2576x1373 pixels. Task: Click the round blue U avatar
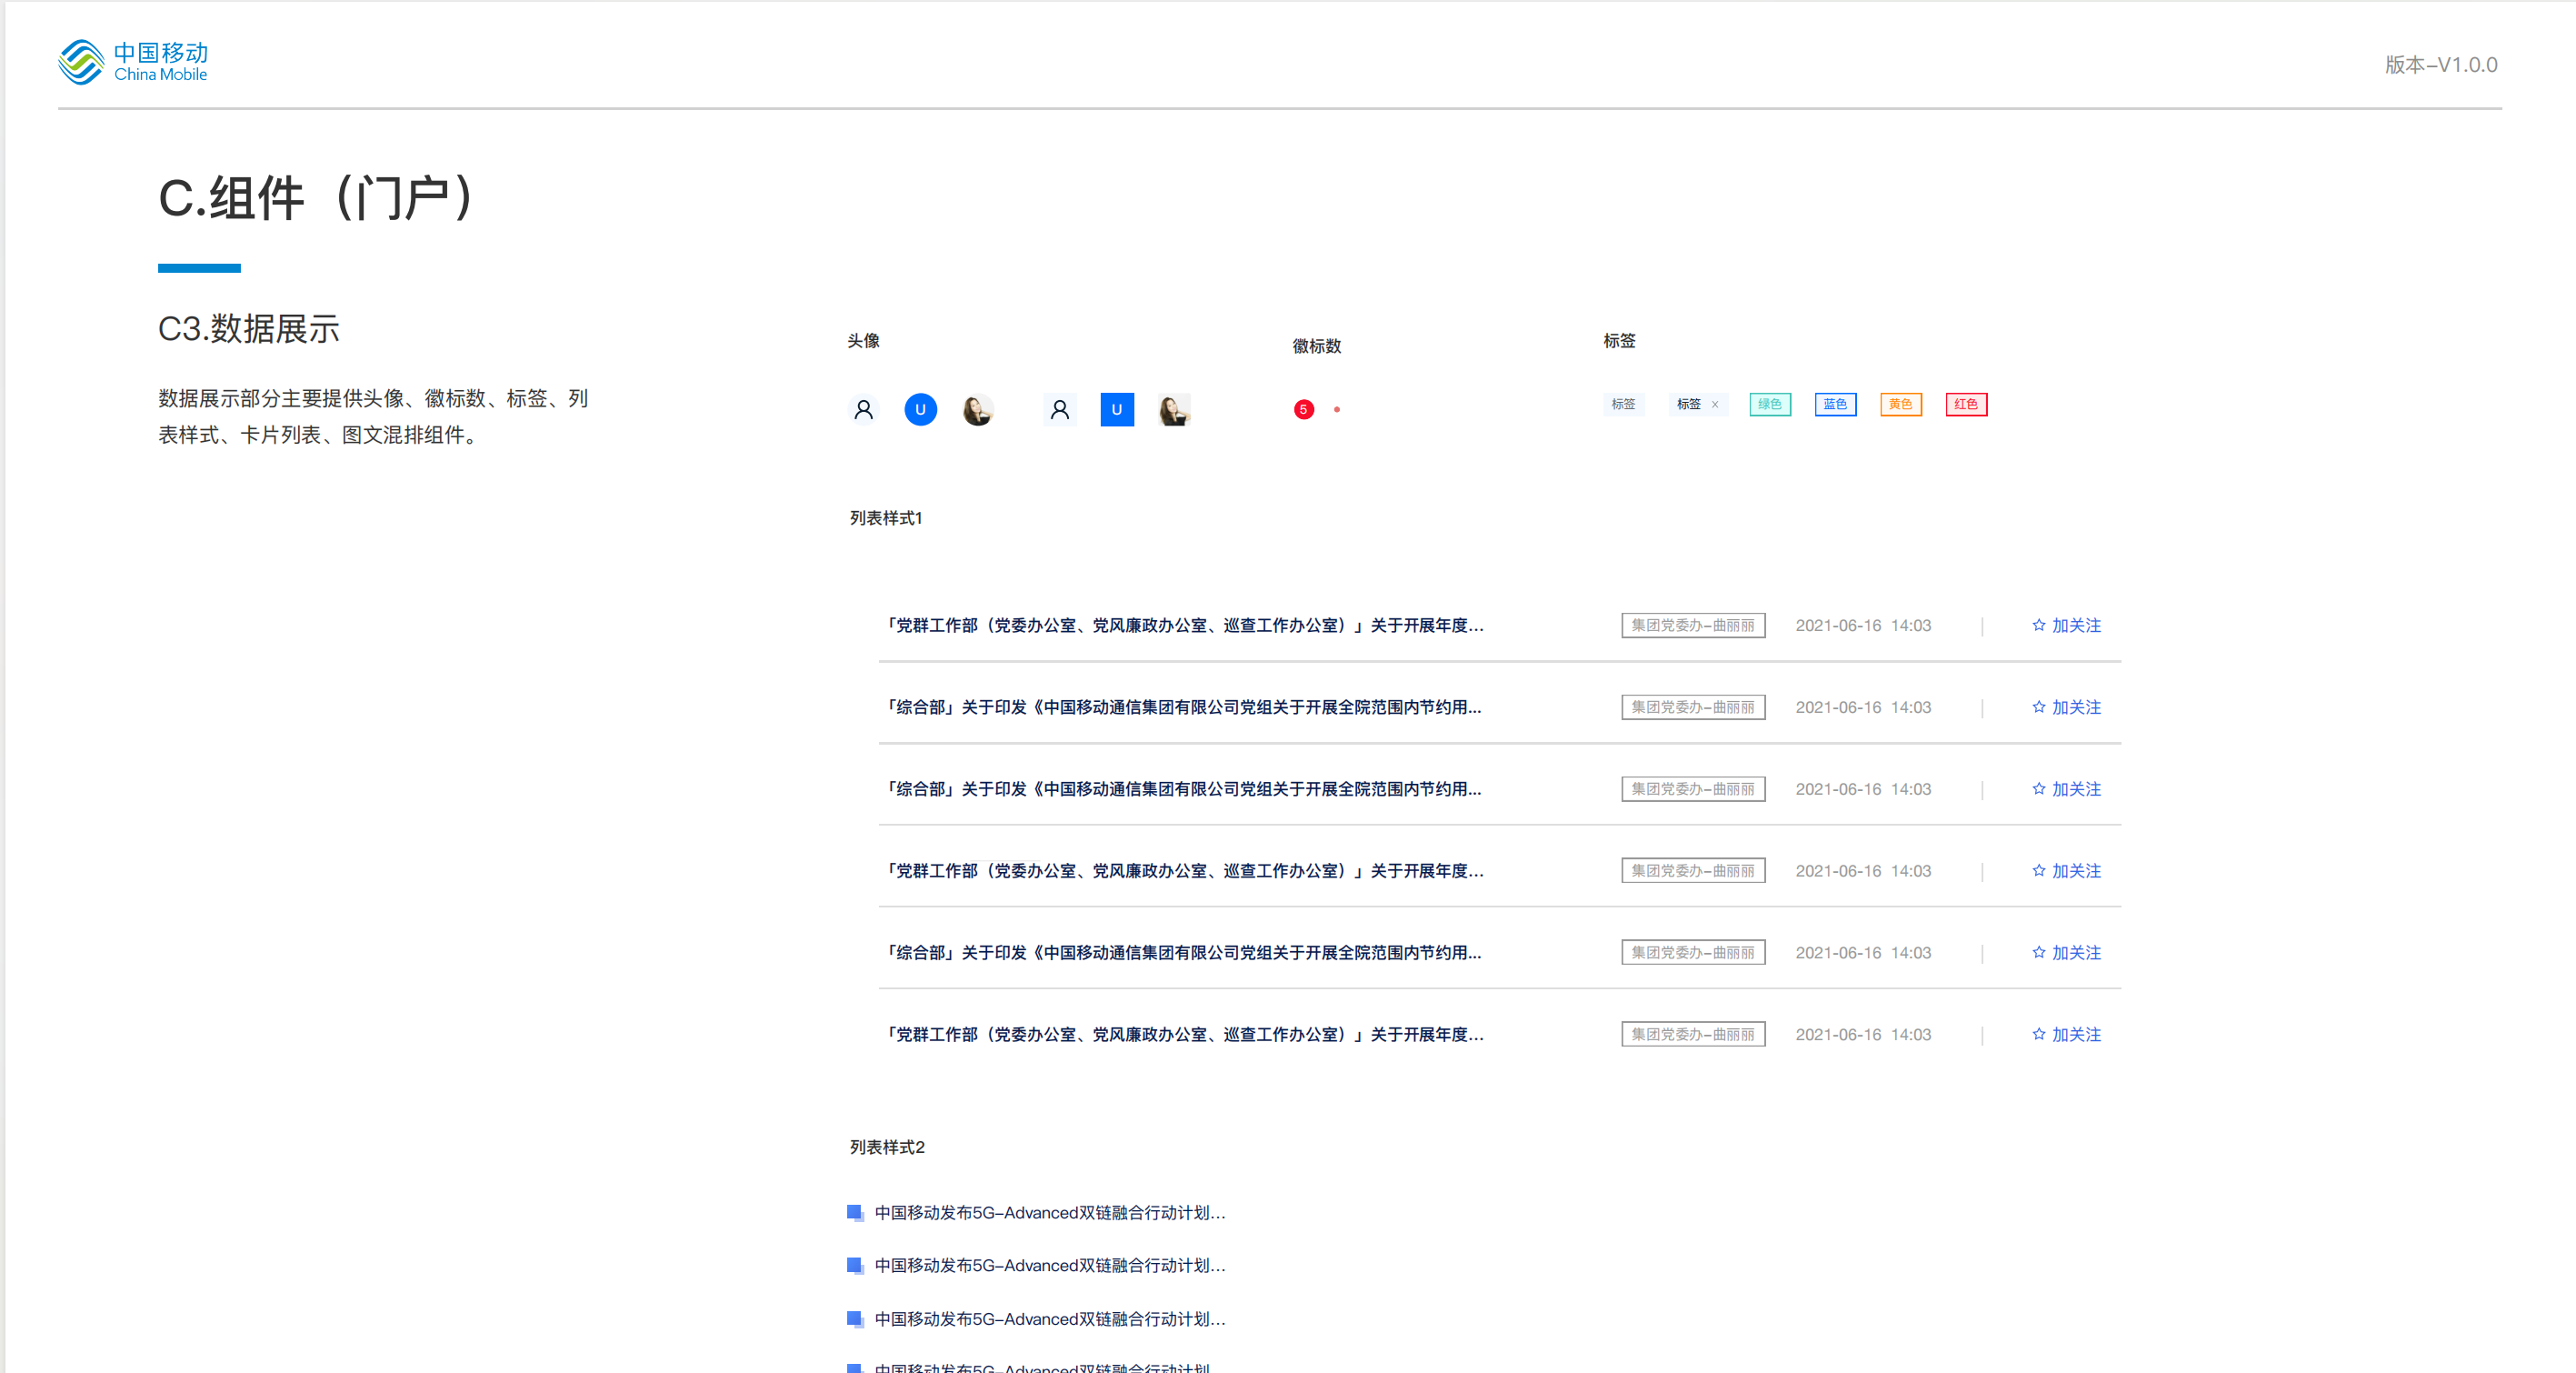[920, 410]
